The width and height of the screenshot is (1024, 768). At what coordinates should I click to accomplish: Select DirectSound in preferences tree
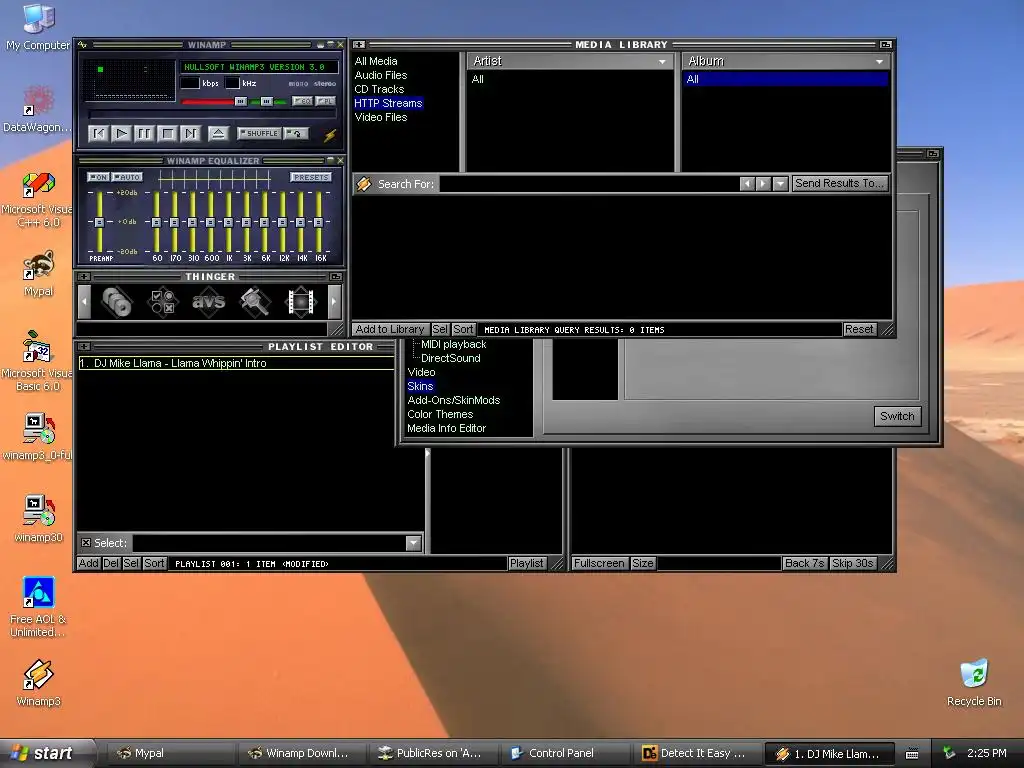click(x=451, y=358)
